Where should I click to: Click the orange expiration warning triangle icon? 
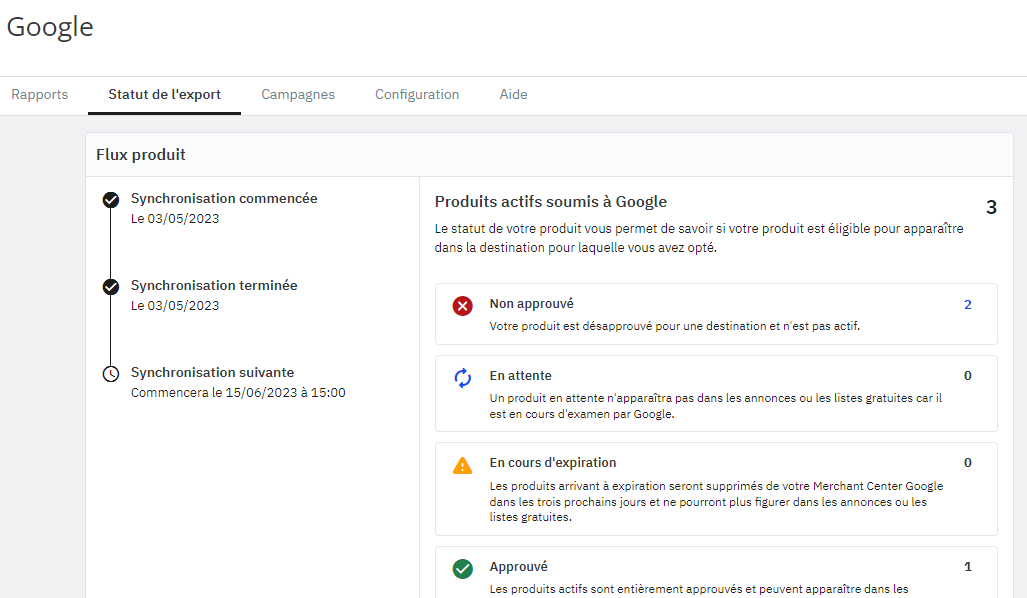[462, 466]
